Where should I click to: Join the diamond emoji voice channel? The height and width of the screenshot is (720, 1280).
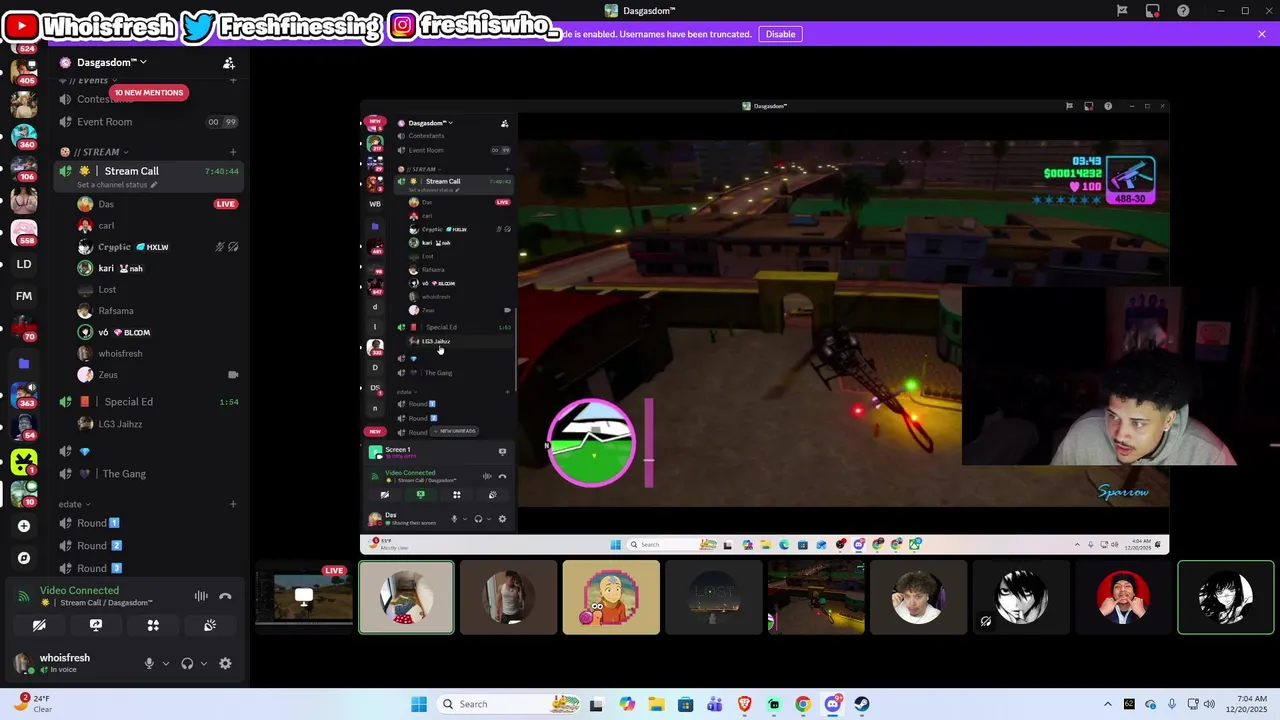click(148, 451)
